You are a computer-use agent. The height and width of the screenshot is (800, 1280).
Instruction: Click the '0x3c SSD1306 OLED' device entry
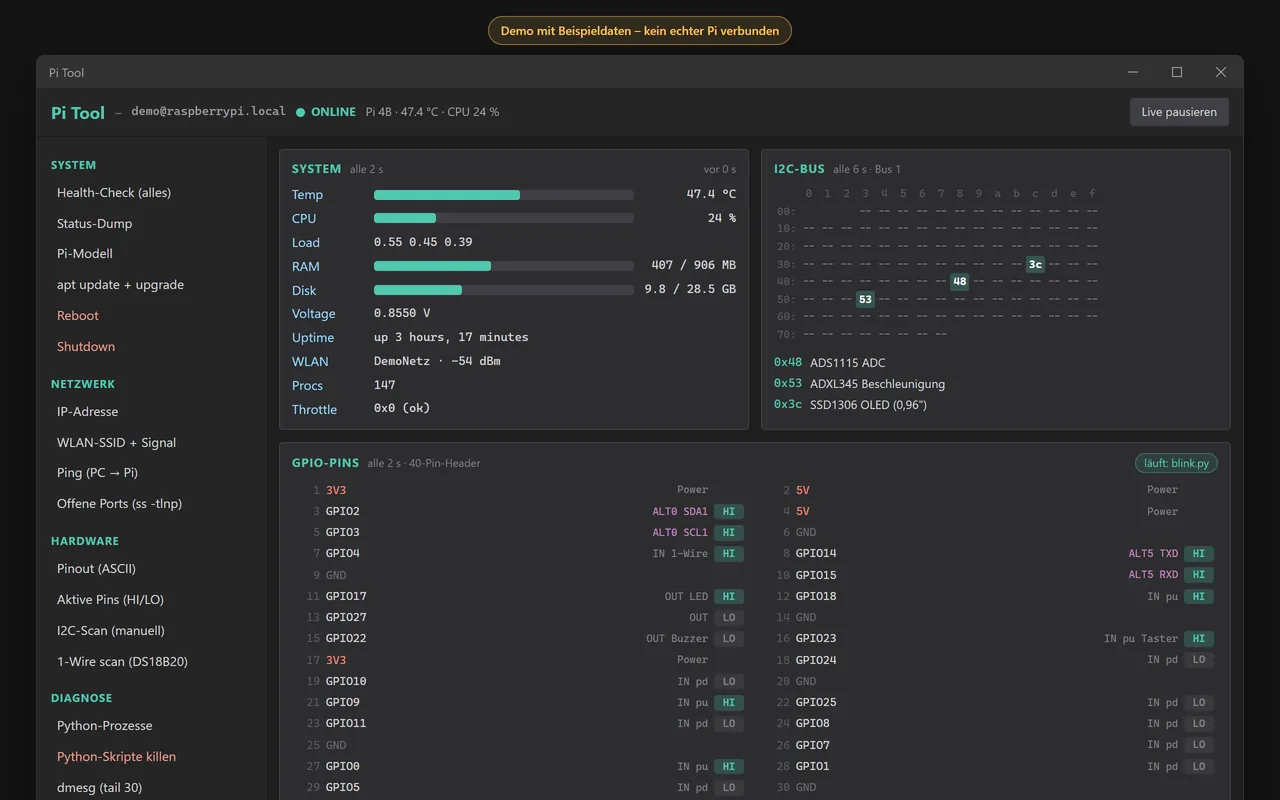click(x=851, y=405)
